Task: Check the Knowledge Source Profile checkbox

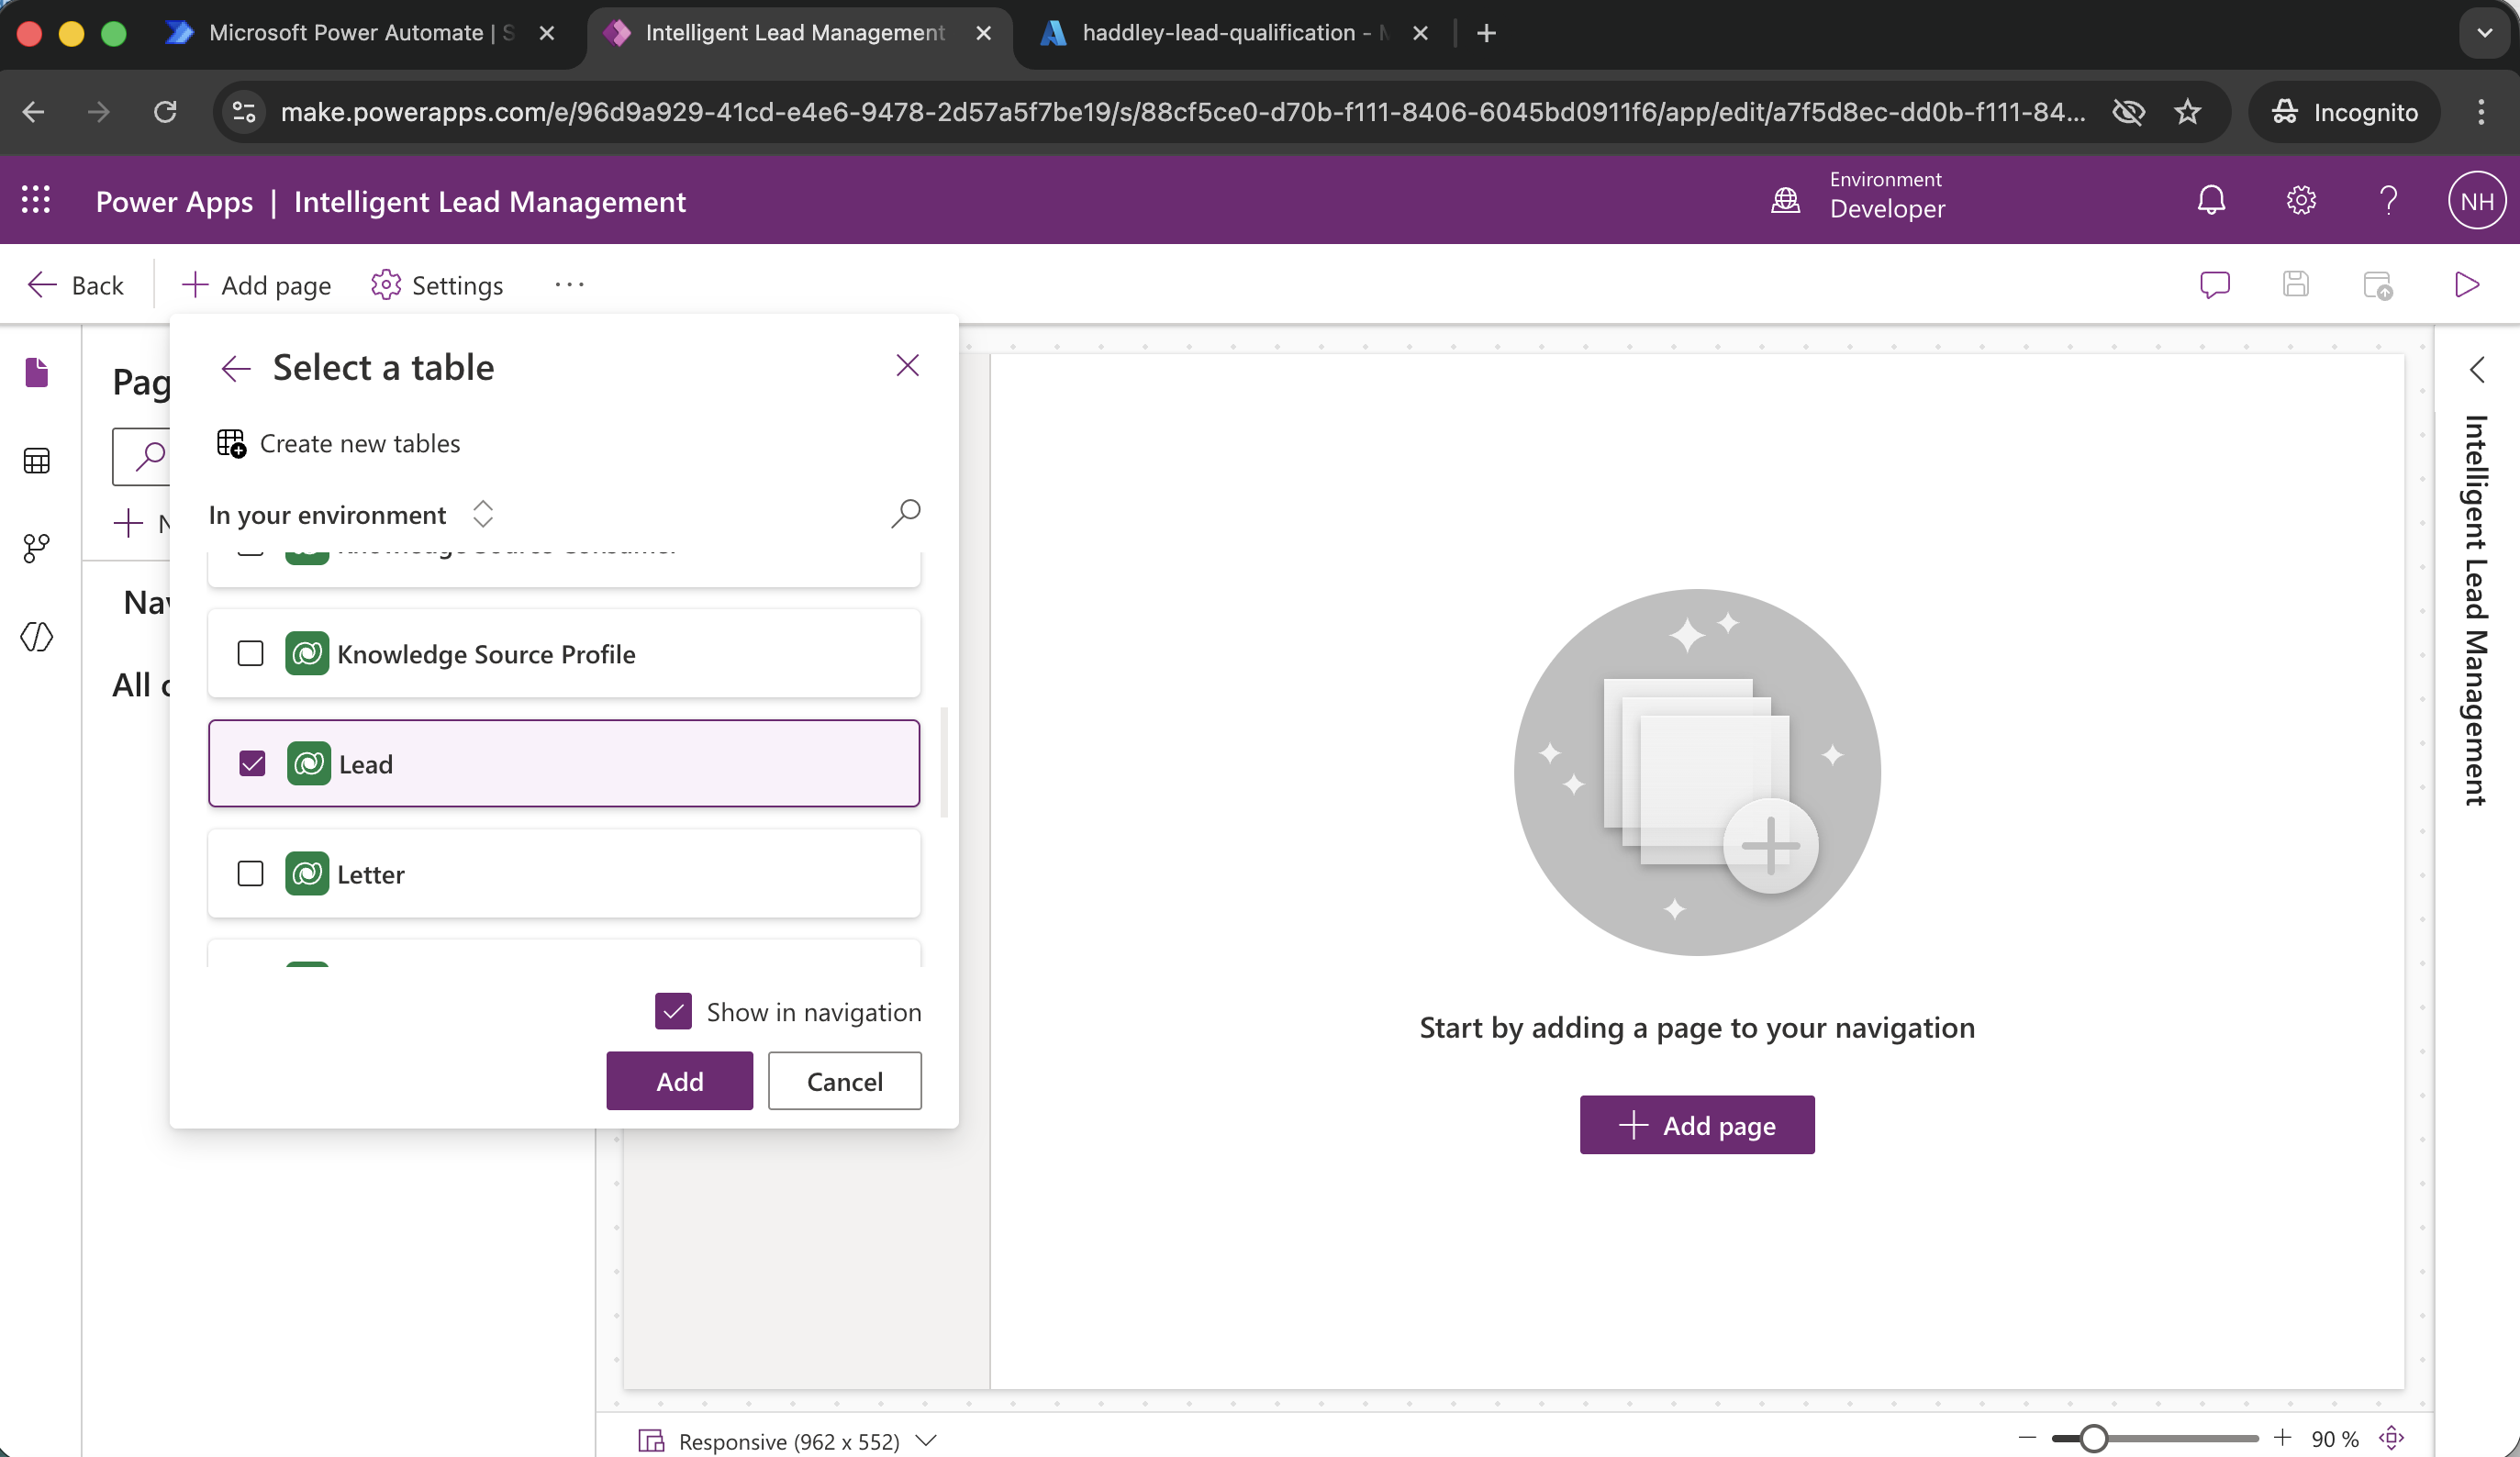Action: [x=250, y=654]
